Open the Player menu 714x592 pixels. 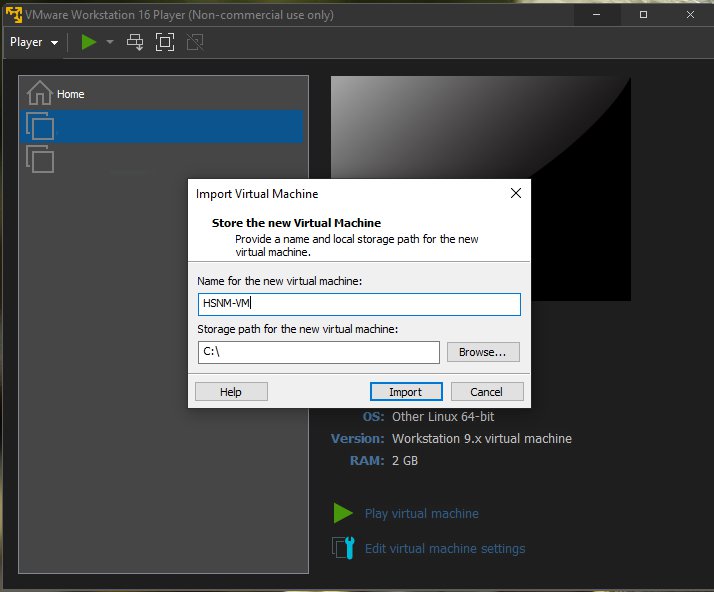(33, 42)
